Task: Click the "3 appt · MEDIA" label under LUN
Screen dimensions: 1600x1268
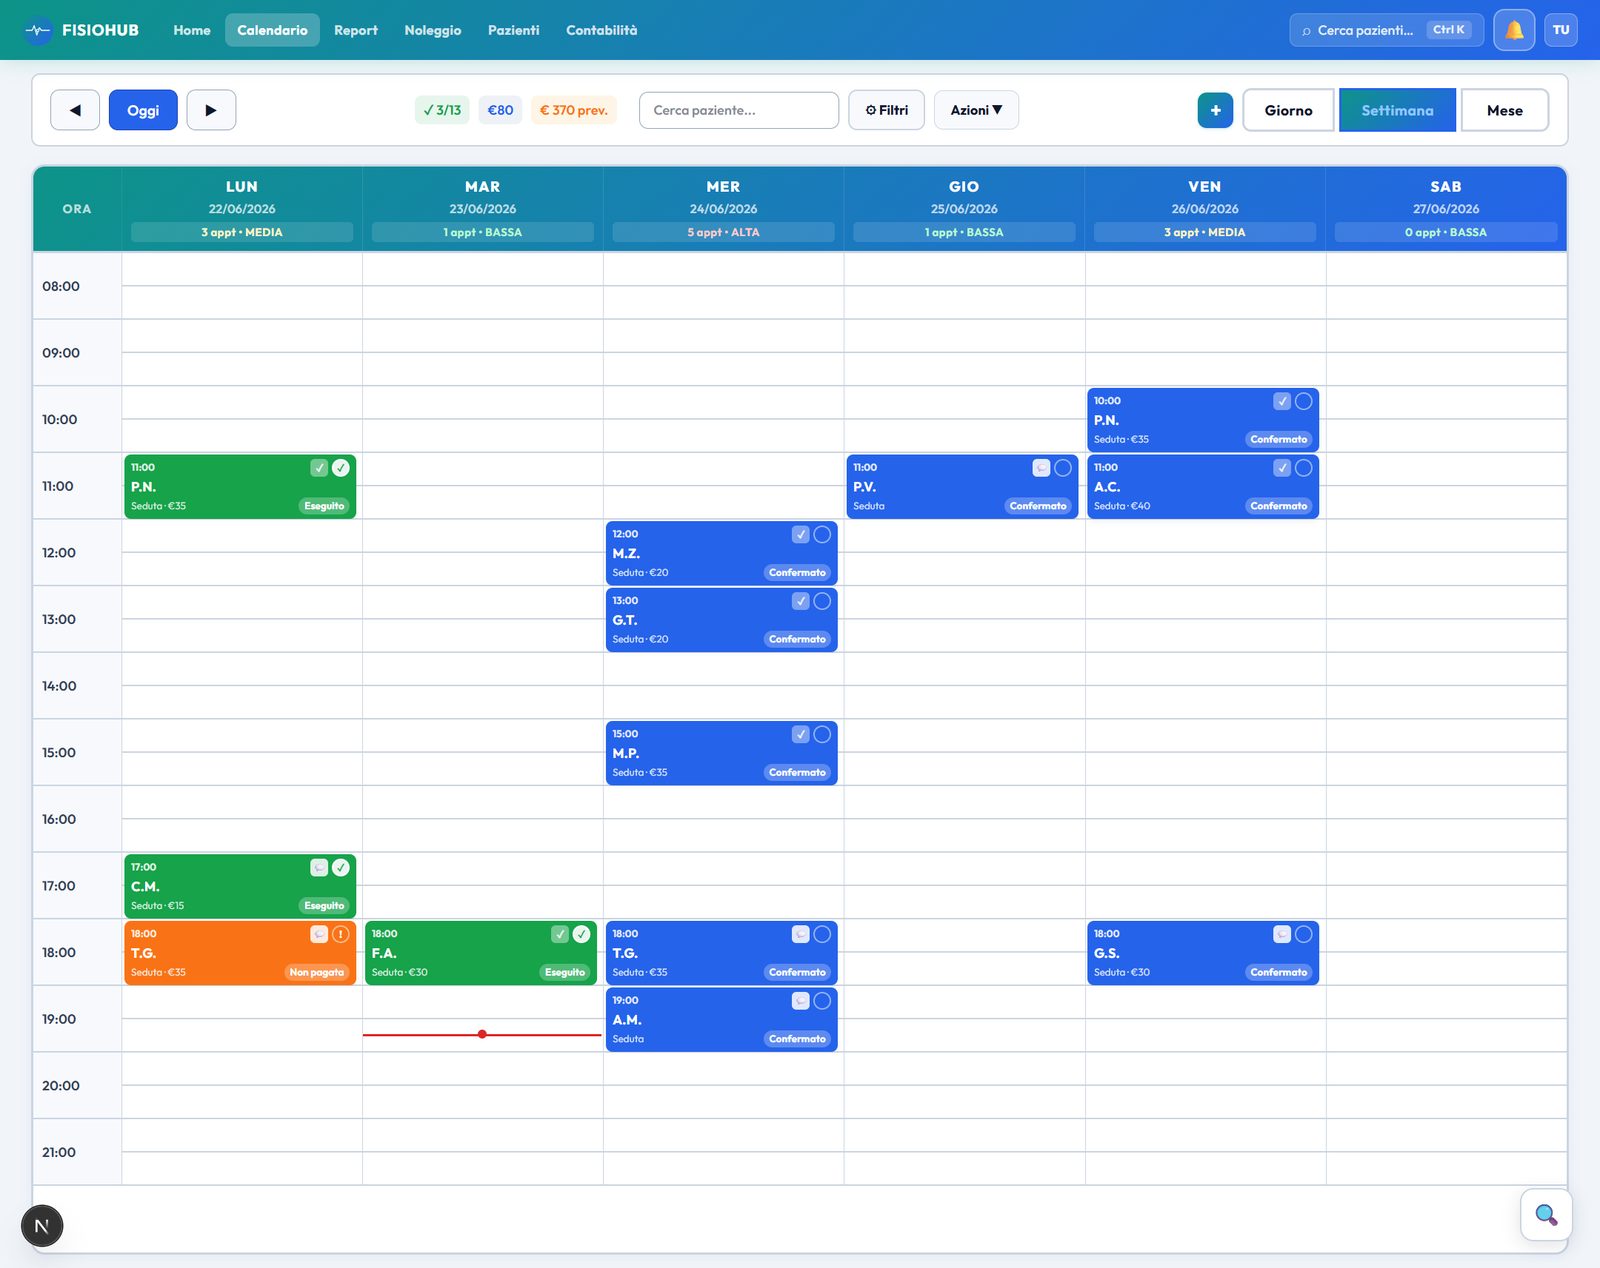Action: (x=242, y=232)
